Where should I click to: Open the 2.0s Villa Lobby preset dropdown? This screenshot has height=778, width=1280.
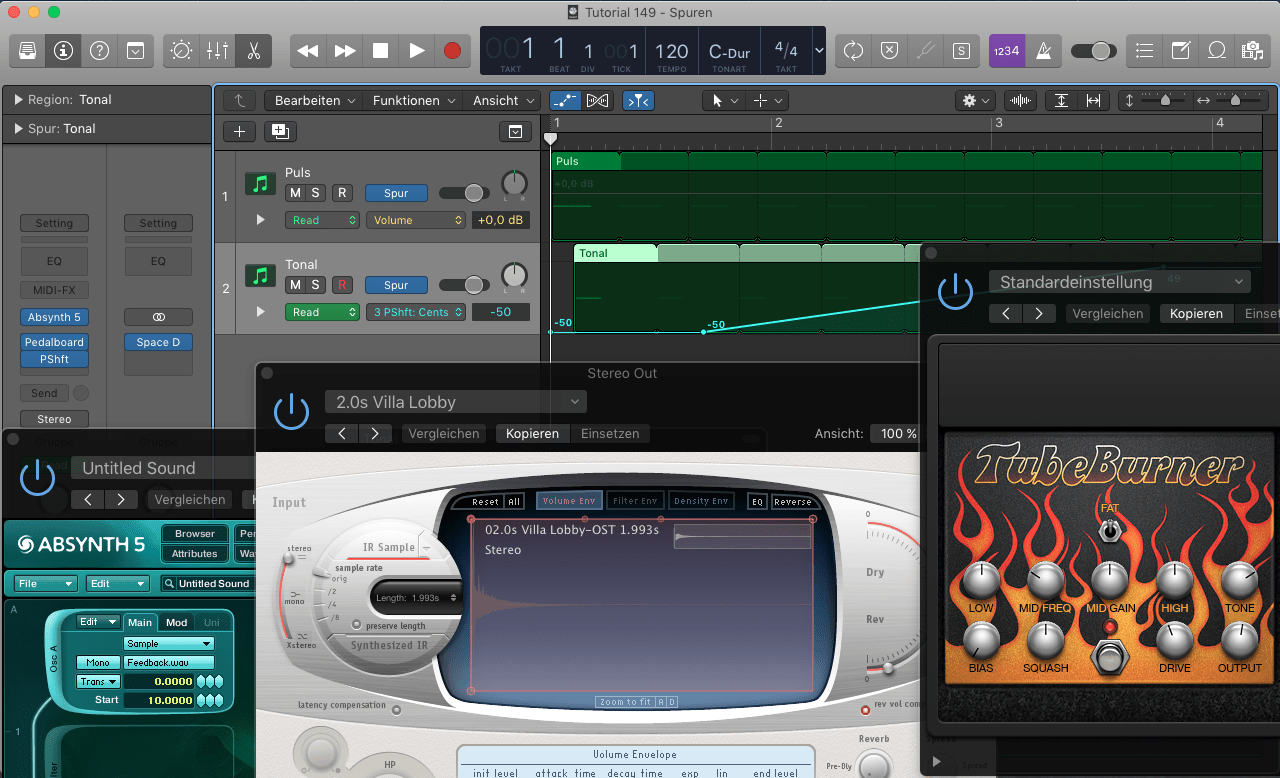tap(455, 402)
